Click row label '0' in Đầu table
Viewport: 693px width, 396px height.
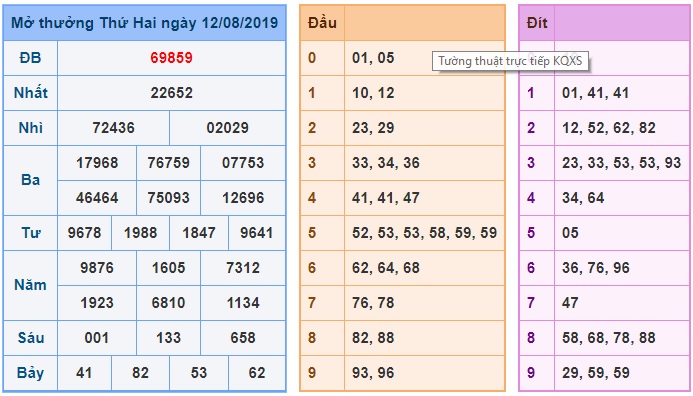[312, 58]
